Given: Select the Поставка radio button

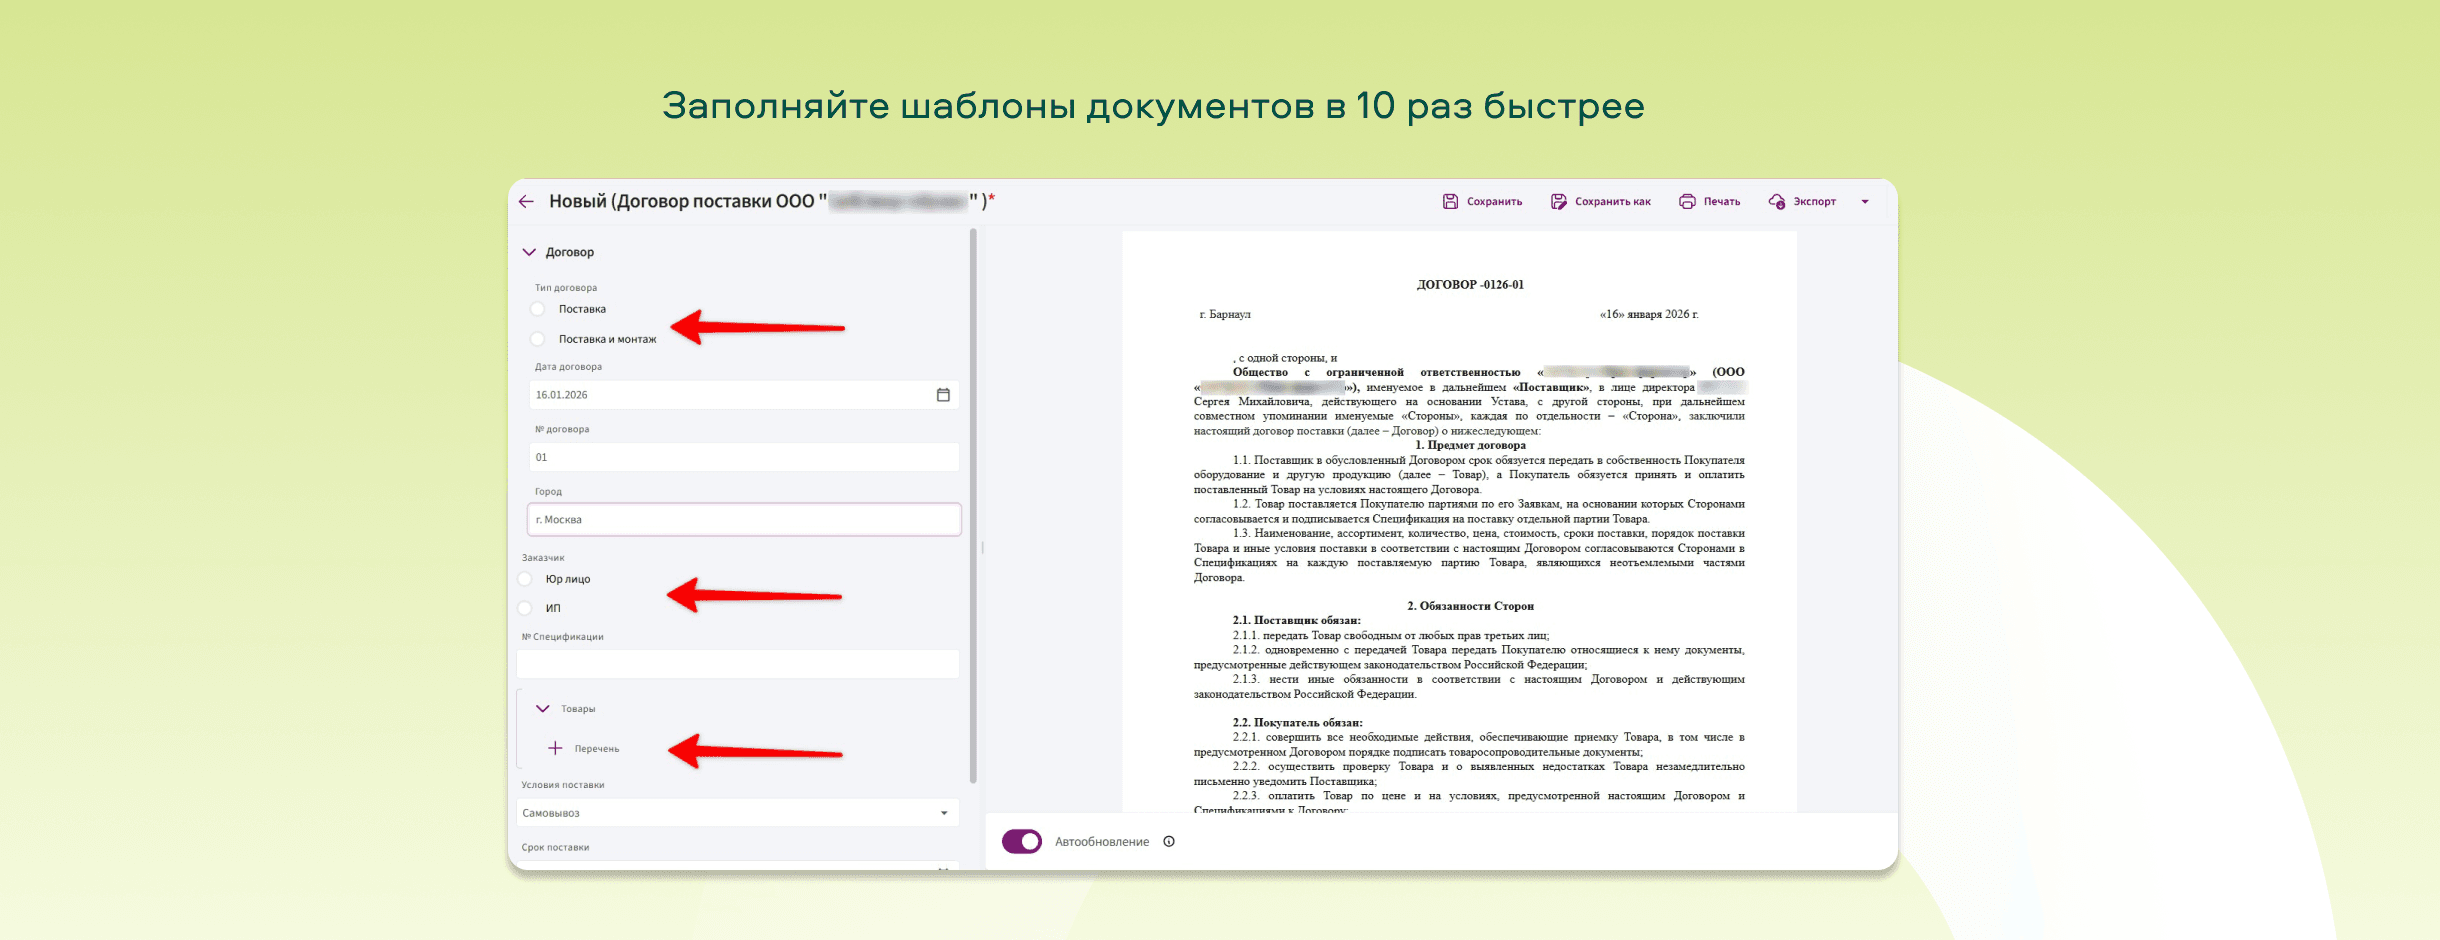Looking at the screenshot, I should pos(538,309).
